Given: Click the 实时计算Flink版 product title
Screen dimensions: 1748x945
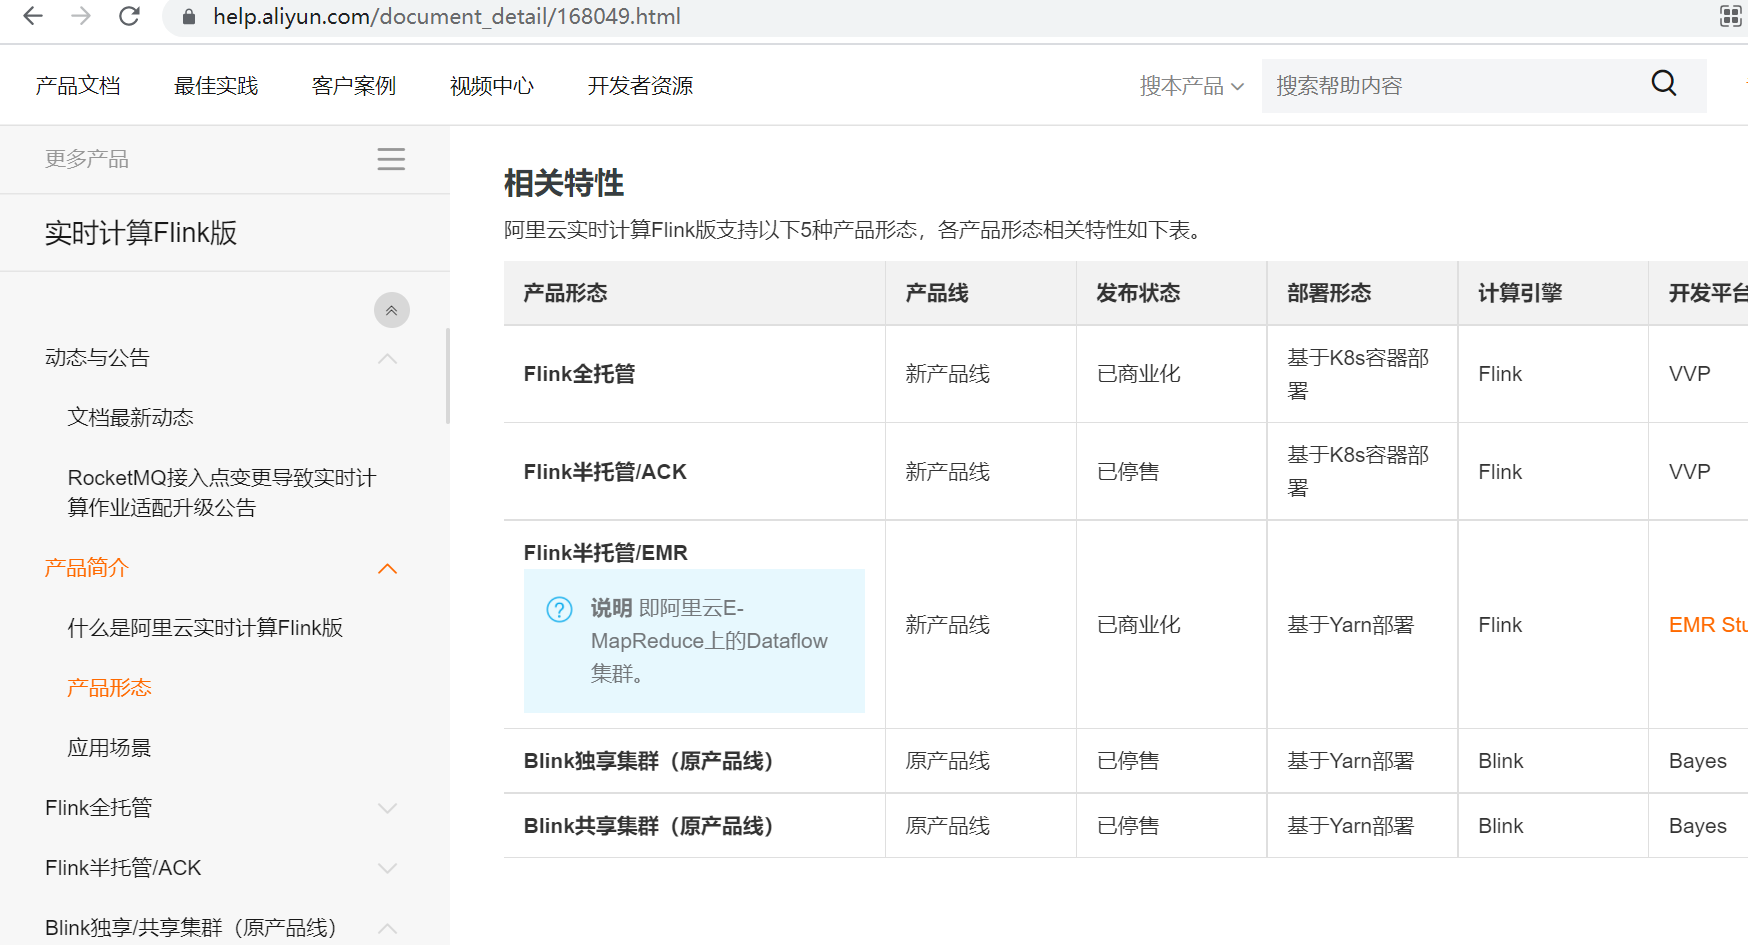Looking at the screenshot, I should coord(142,232).
